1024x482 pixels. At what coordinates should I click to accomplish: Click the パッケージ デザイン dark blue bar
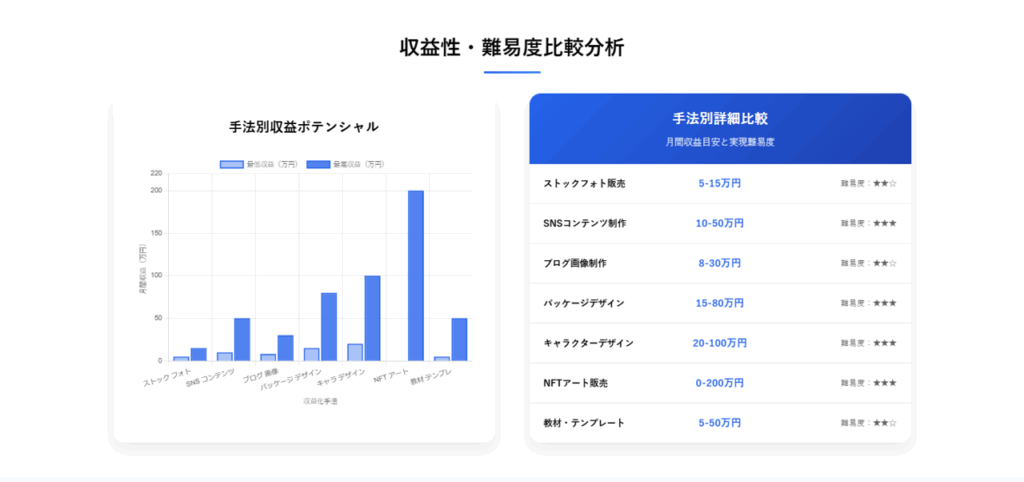pyautogui.click(x=329, y=327)
